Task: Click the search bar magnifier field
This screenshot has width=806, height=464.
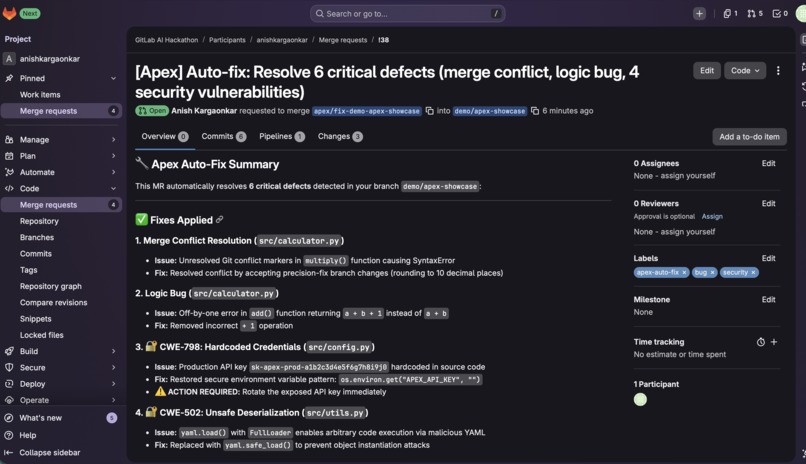Action: pyautogui.click(x=407, y=14)
